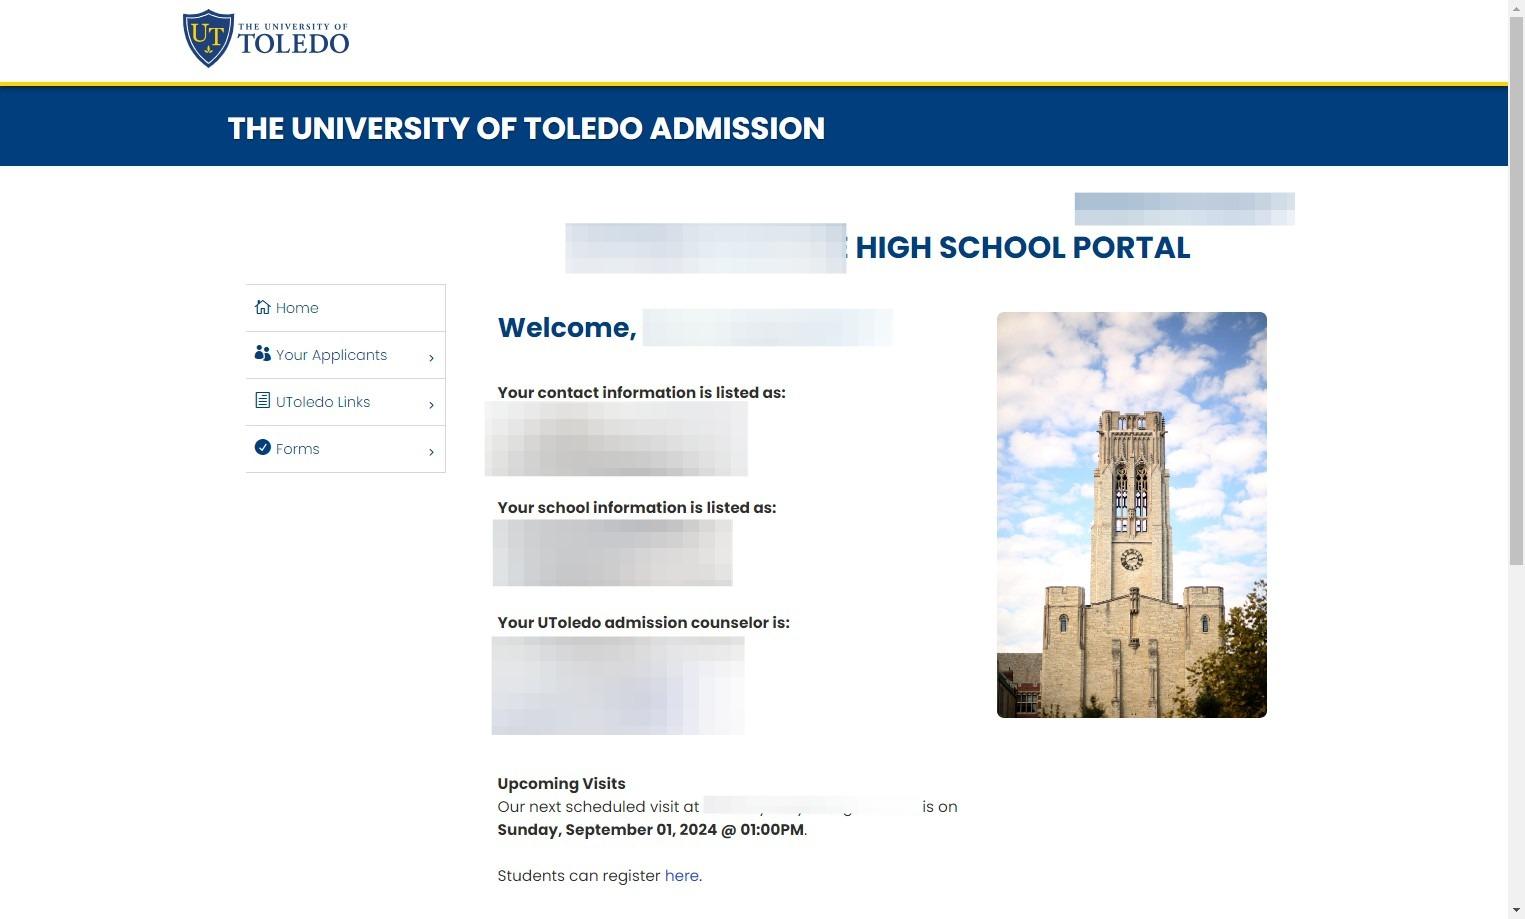Expand the Forms chevron arrow
1525x919 pixels.
(x=431, y=452)
